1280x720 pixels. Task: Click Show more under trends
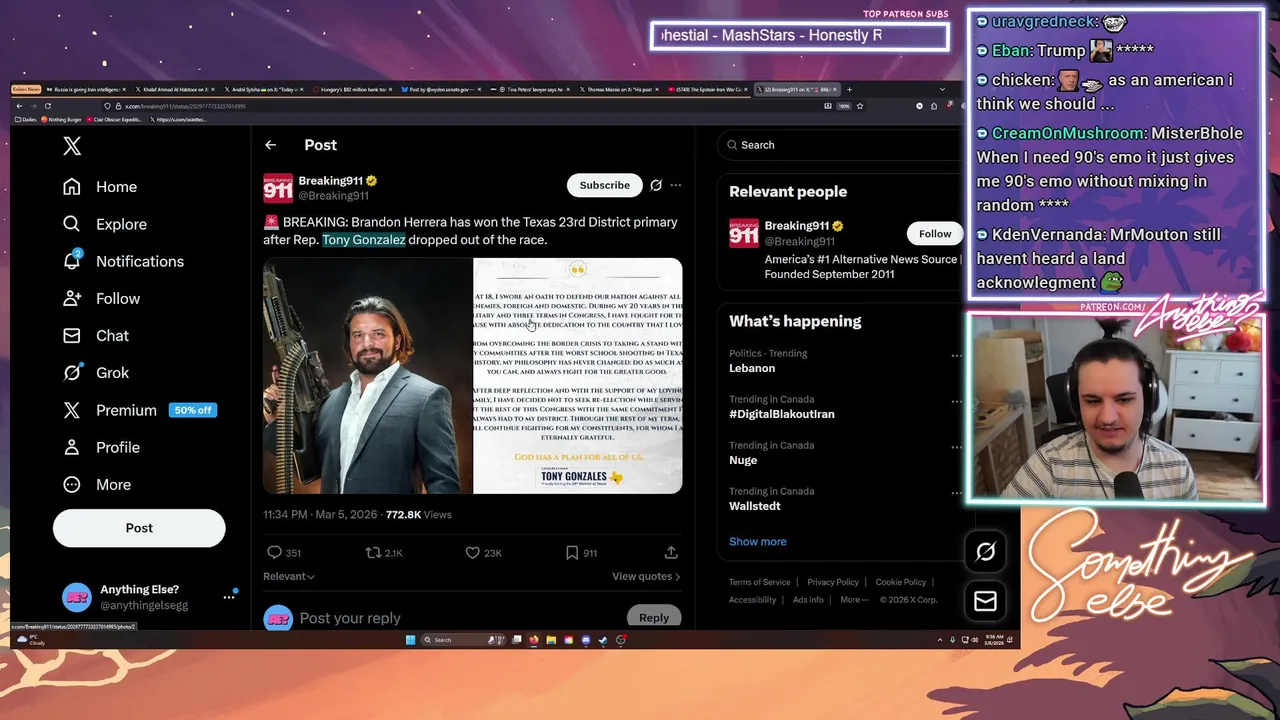[x=757, y=541]
